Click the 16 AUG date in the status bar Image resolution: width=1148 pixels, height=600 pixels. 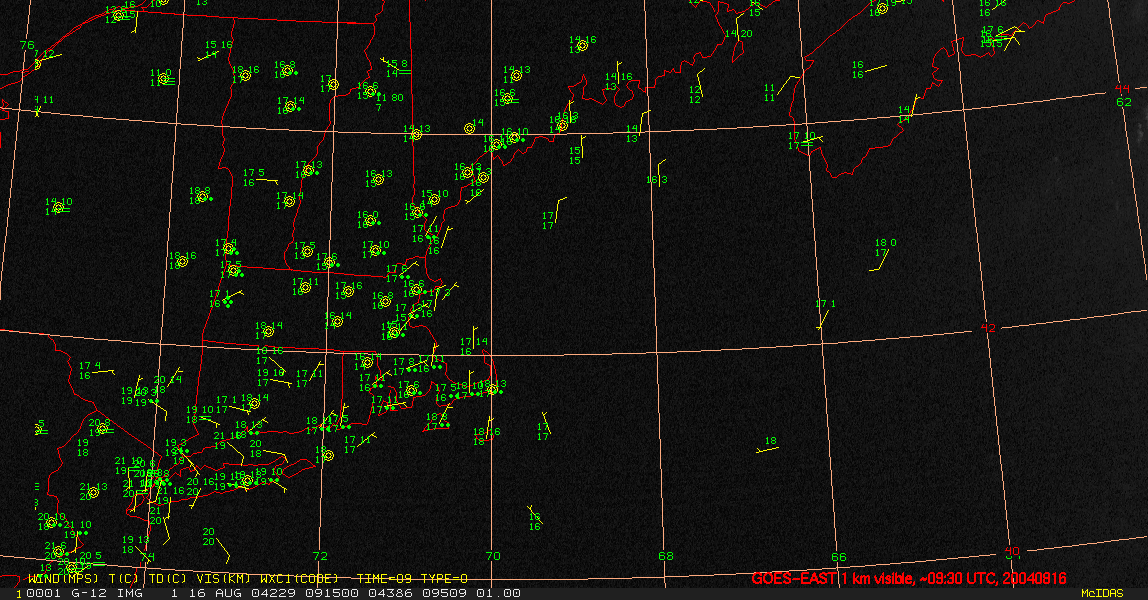coord(215,593)
